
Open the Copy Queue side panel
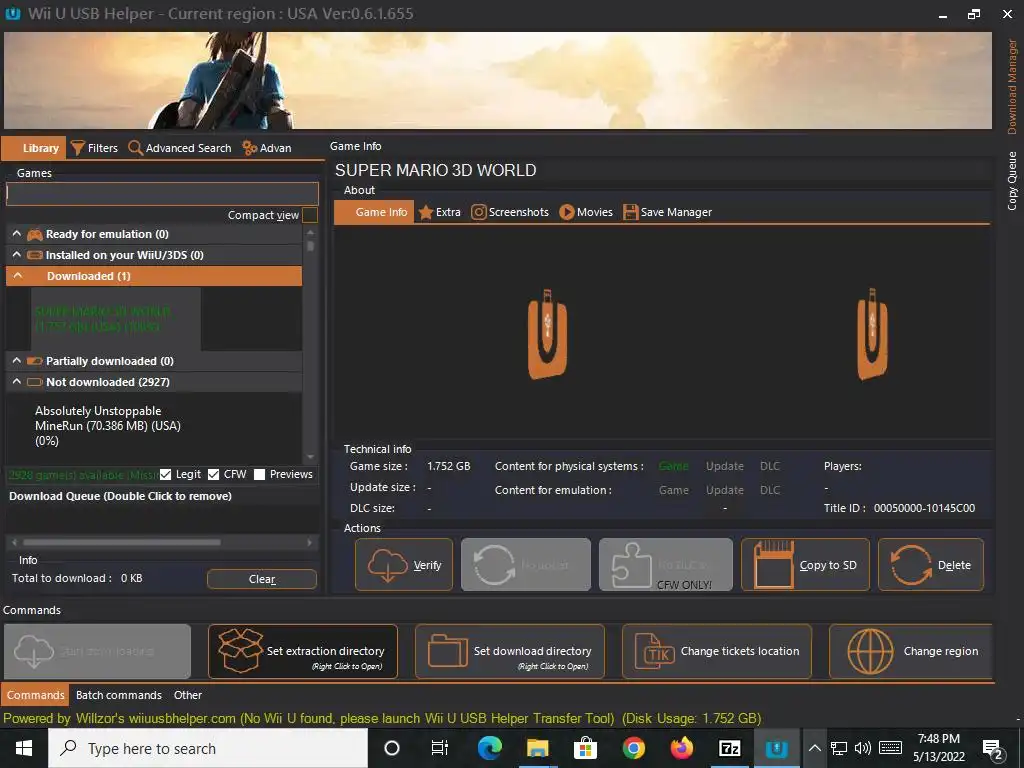[1012, 181]
